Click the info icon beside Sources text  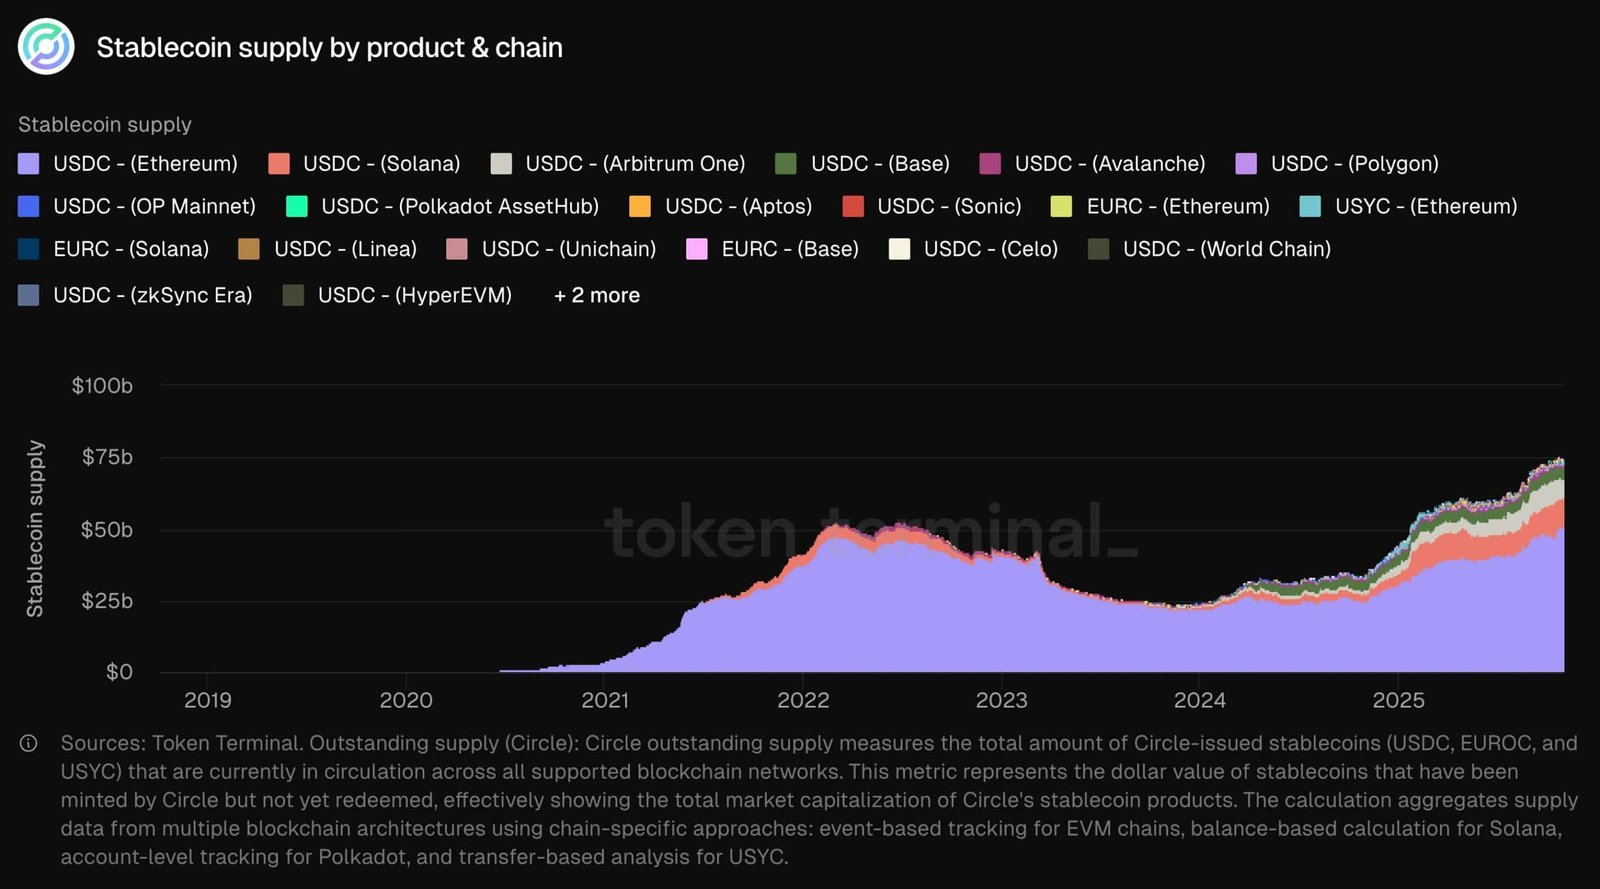(29, 743)
